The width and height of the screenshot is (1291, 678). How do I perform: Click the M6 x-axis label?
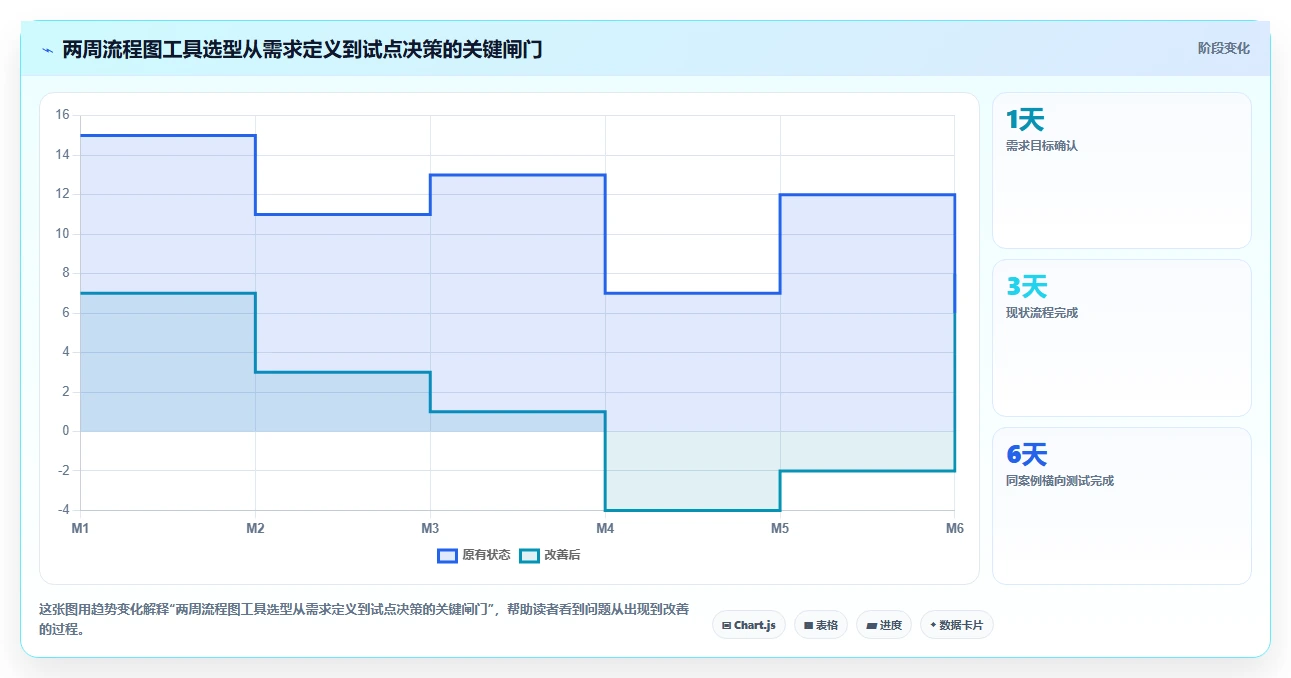(x=955, y=528)
